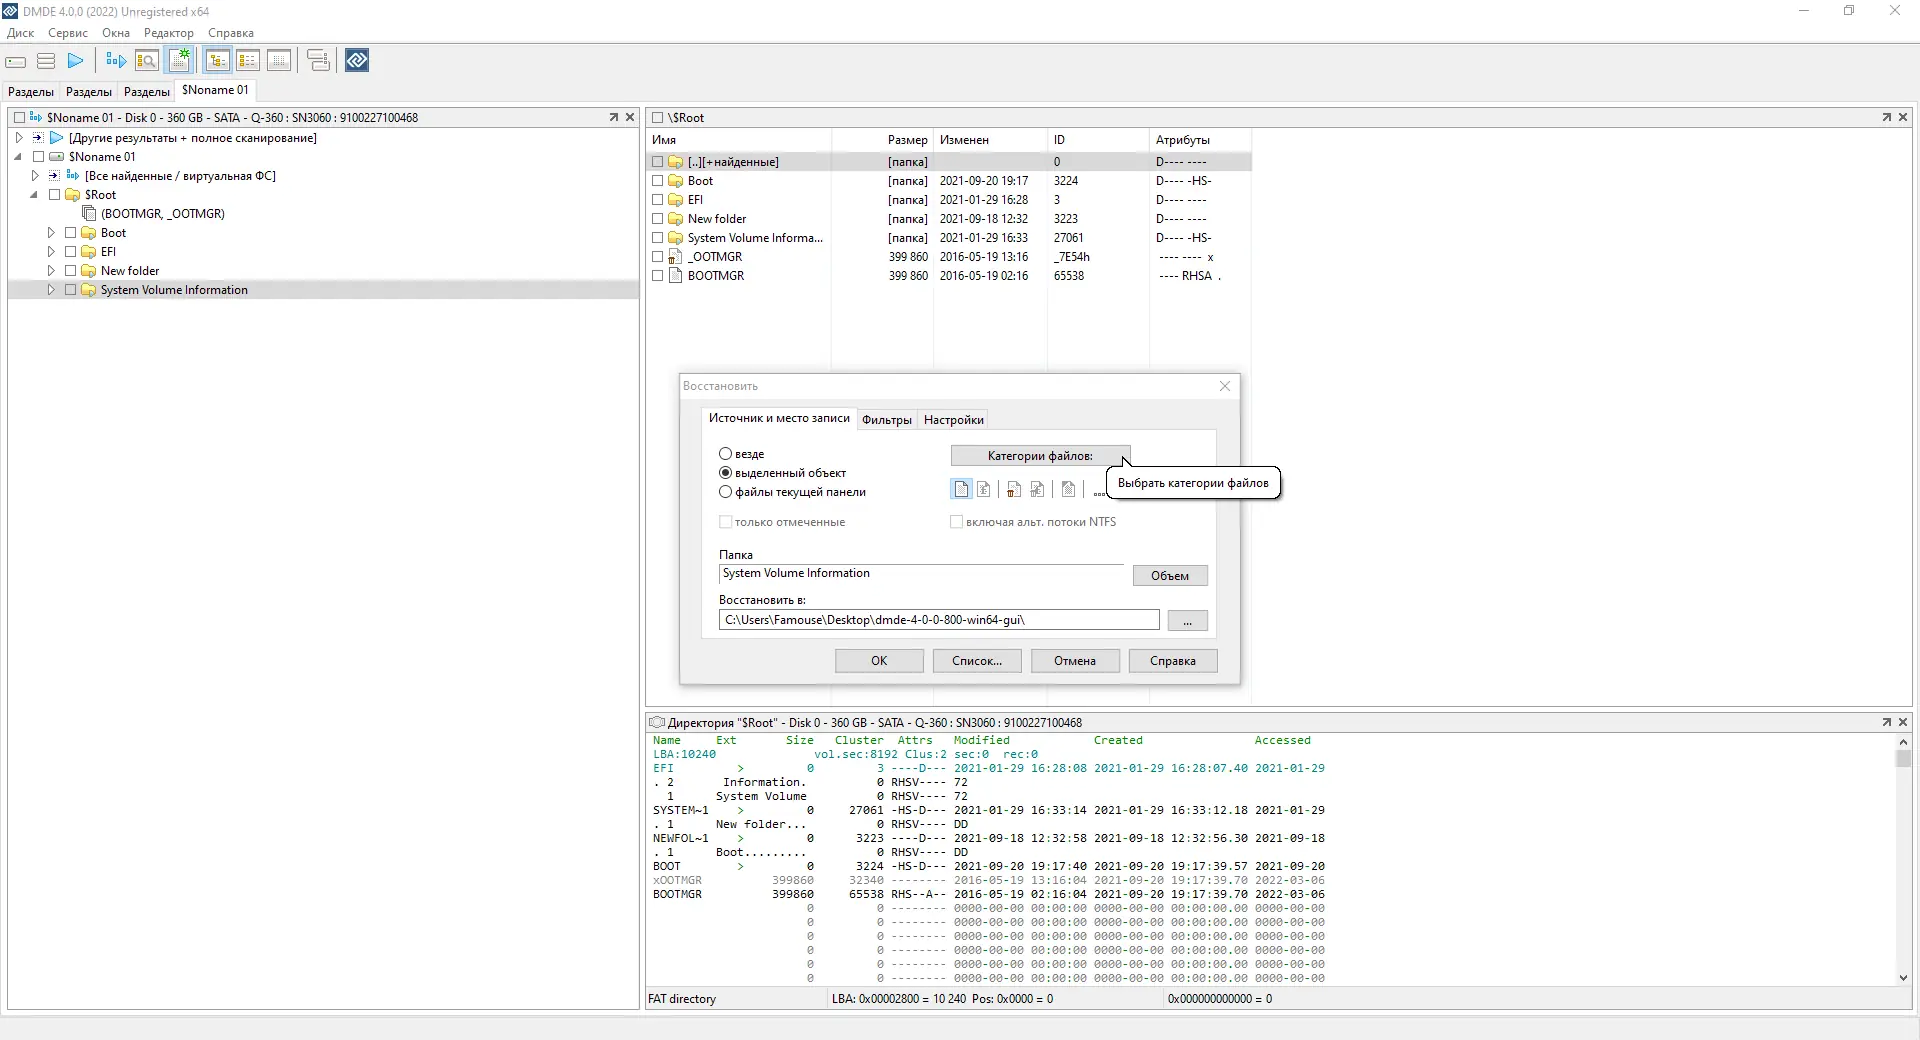The height and width of the screenshot is (1040, 1920).
Task: Toggle the tree view panel toolbar icon
Action: pyautogui.click(x=217, y=61)
